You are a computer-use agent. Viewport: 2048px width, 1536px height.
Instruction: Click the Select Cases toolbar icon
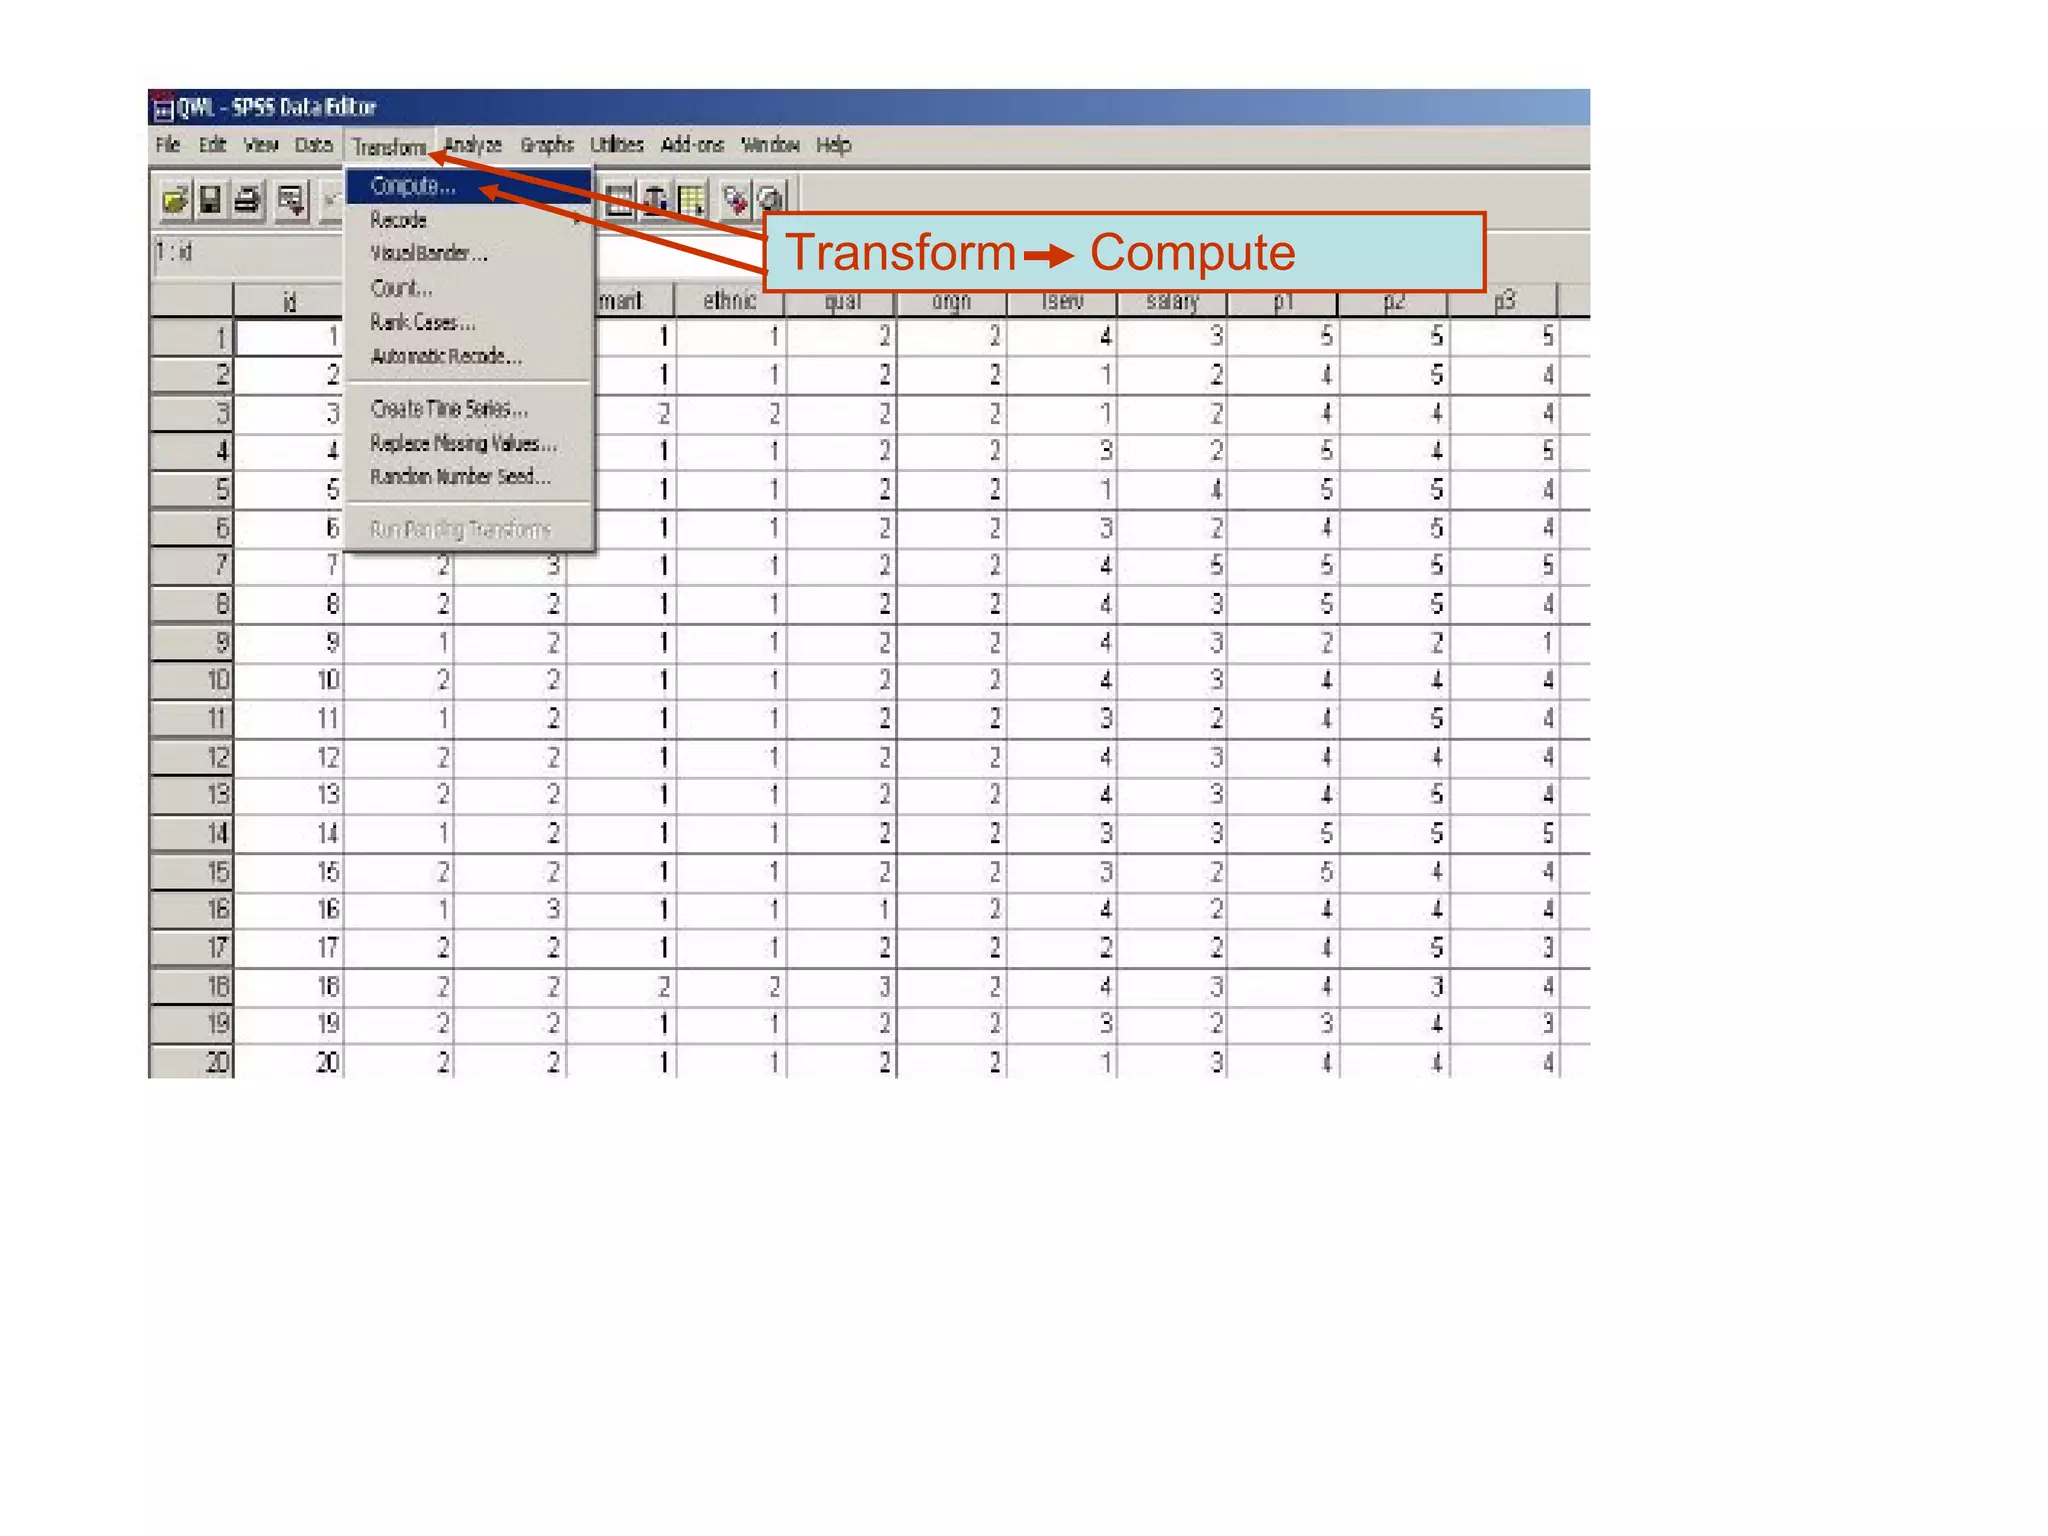(x=692, y=200)
